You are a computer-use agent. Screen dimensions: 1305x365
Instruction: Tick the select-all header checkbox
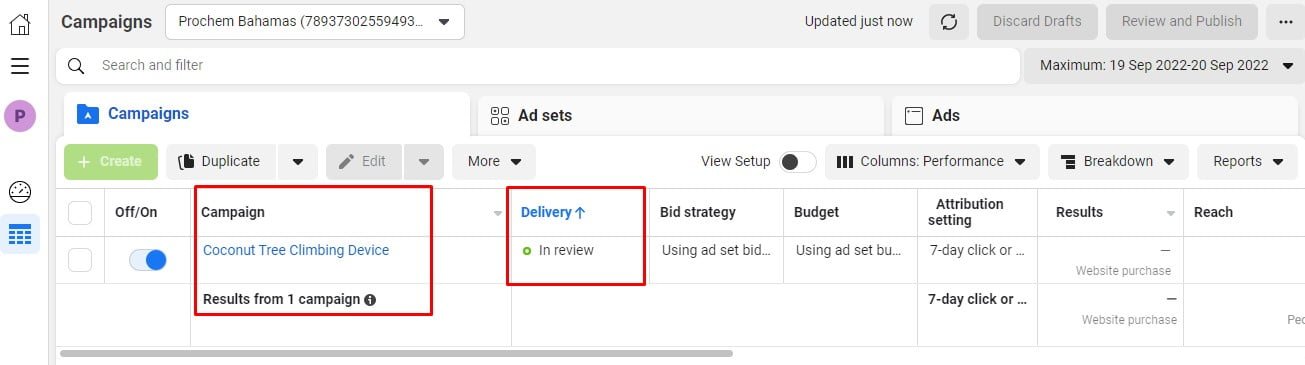point(80,212)
